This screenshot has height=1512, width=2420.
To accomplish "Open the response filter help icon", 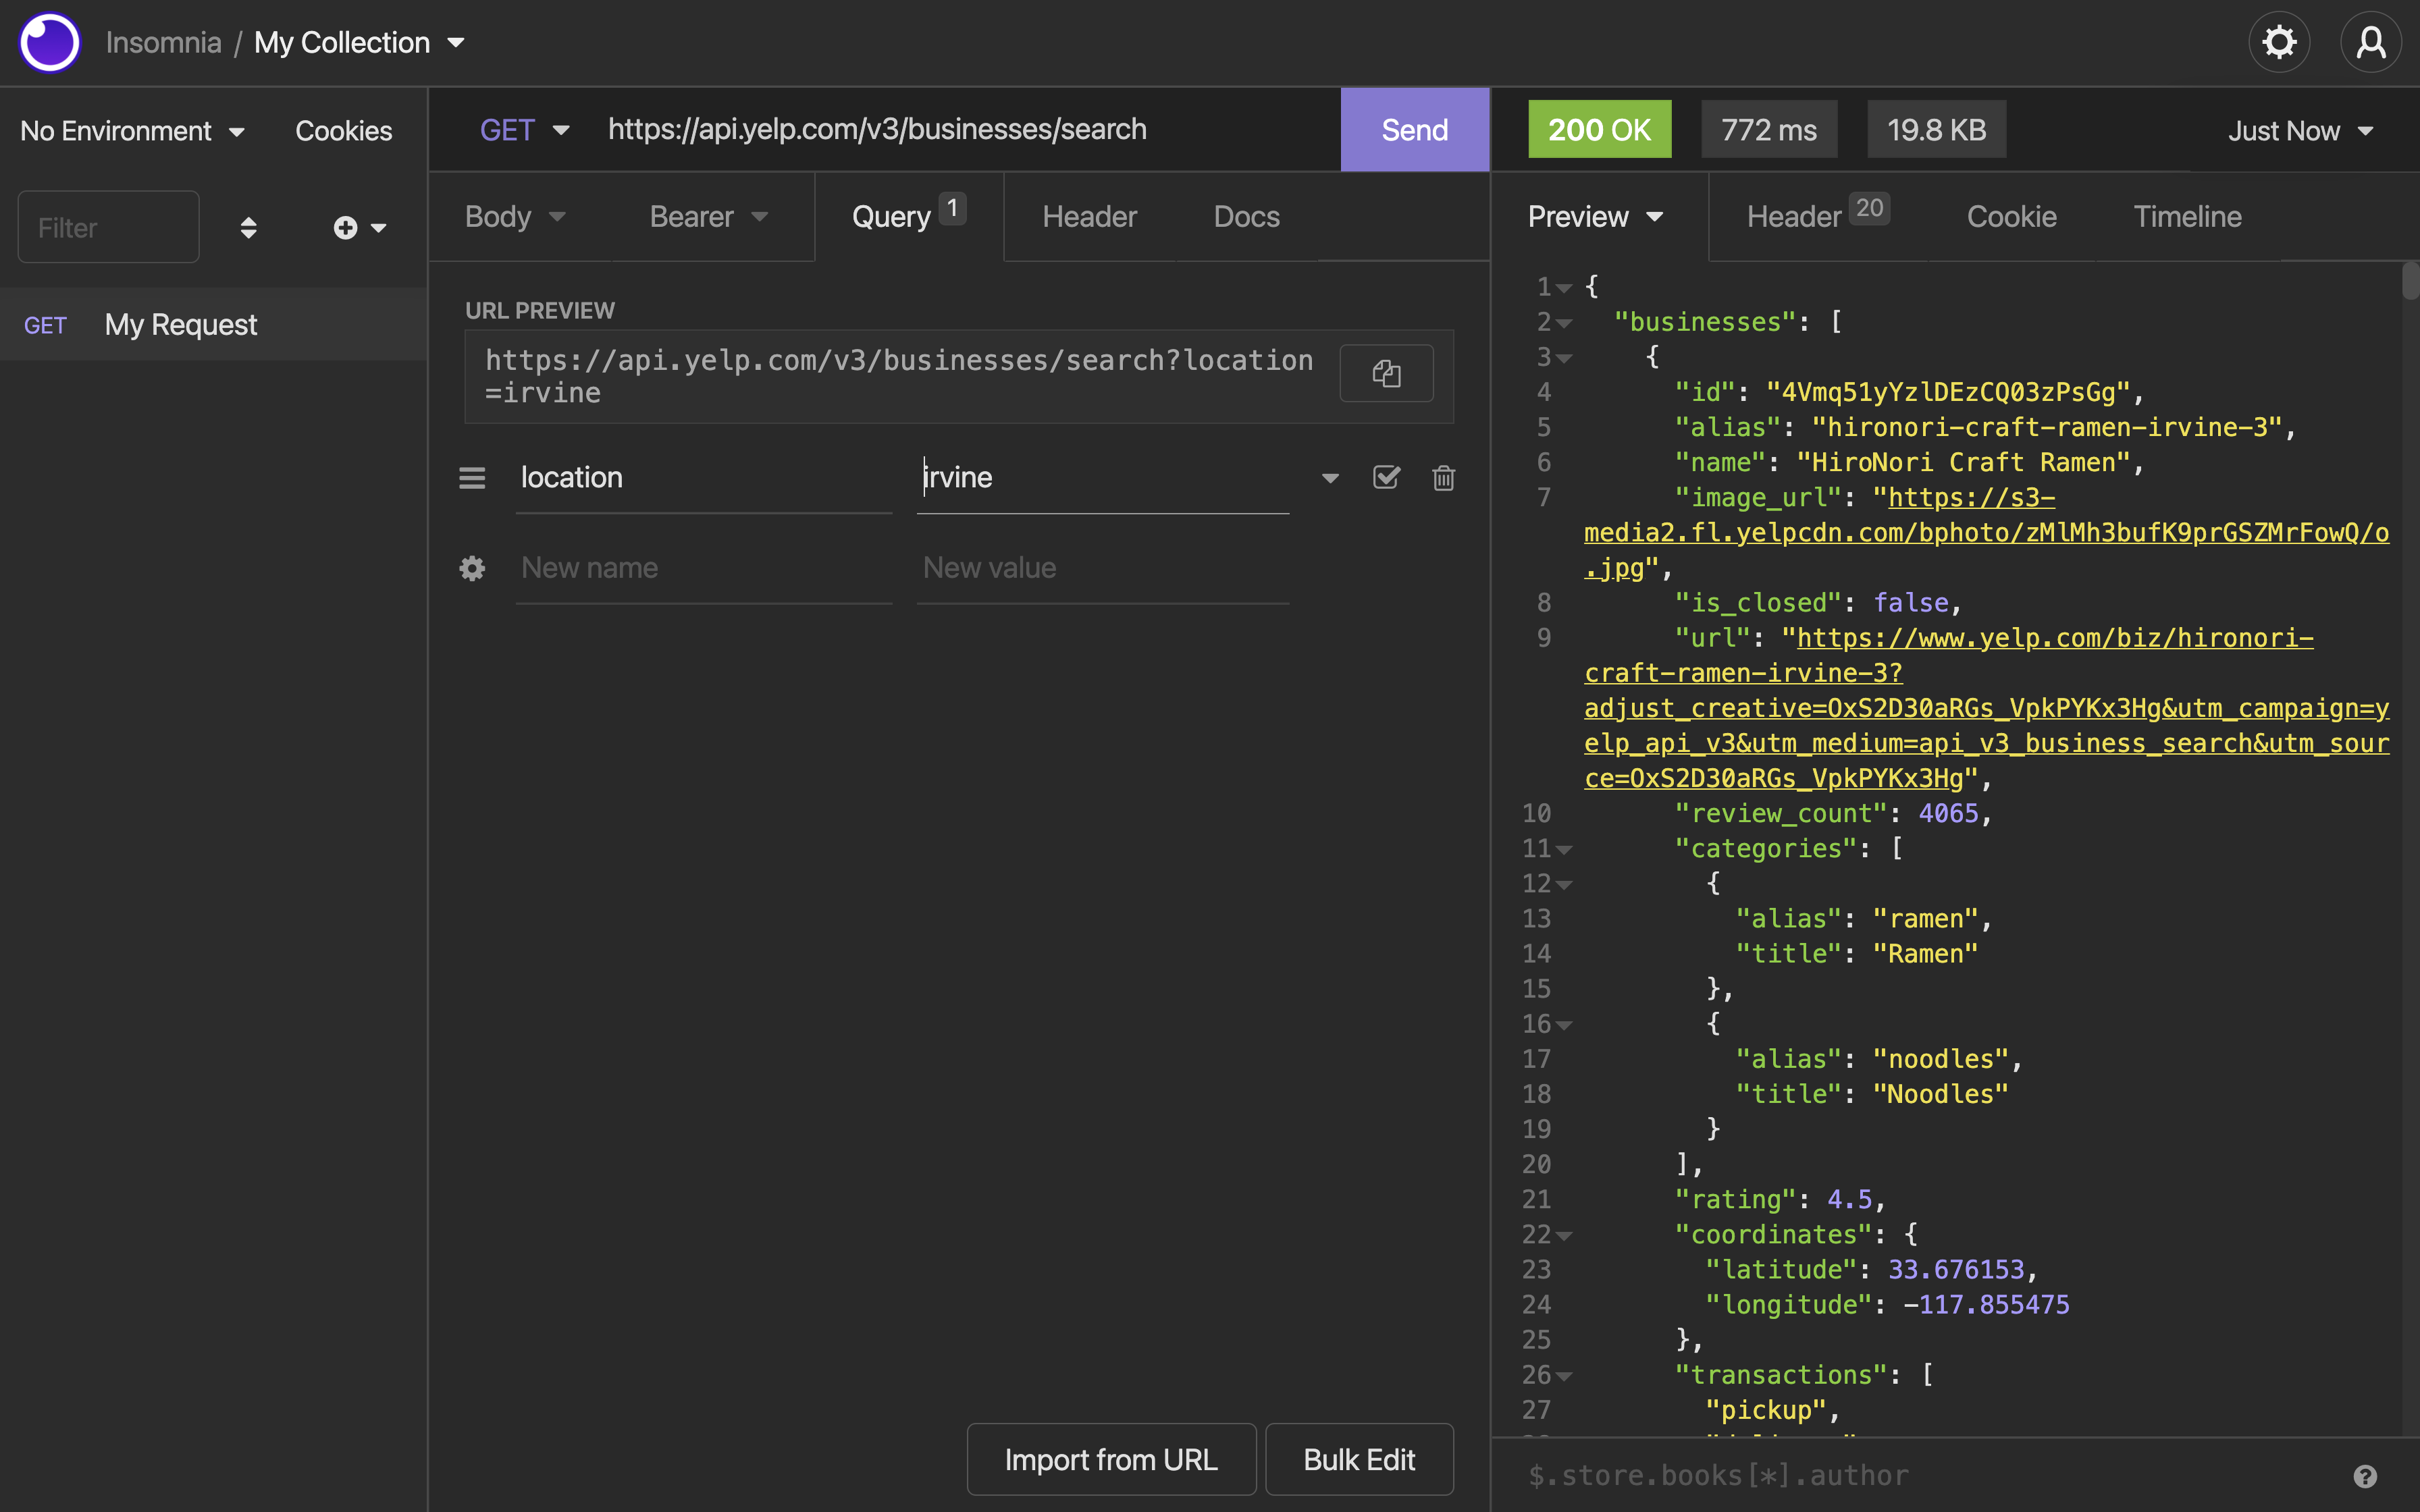I will 2365,1476.
